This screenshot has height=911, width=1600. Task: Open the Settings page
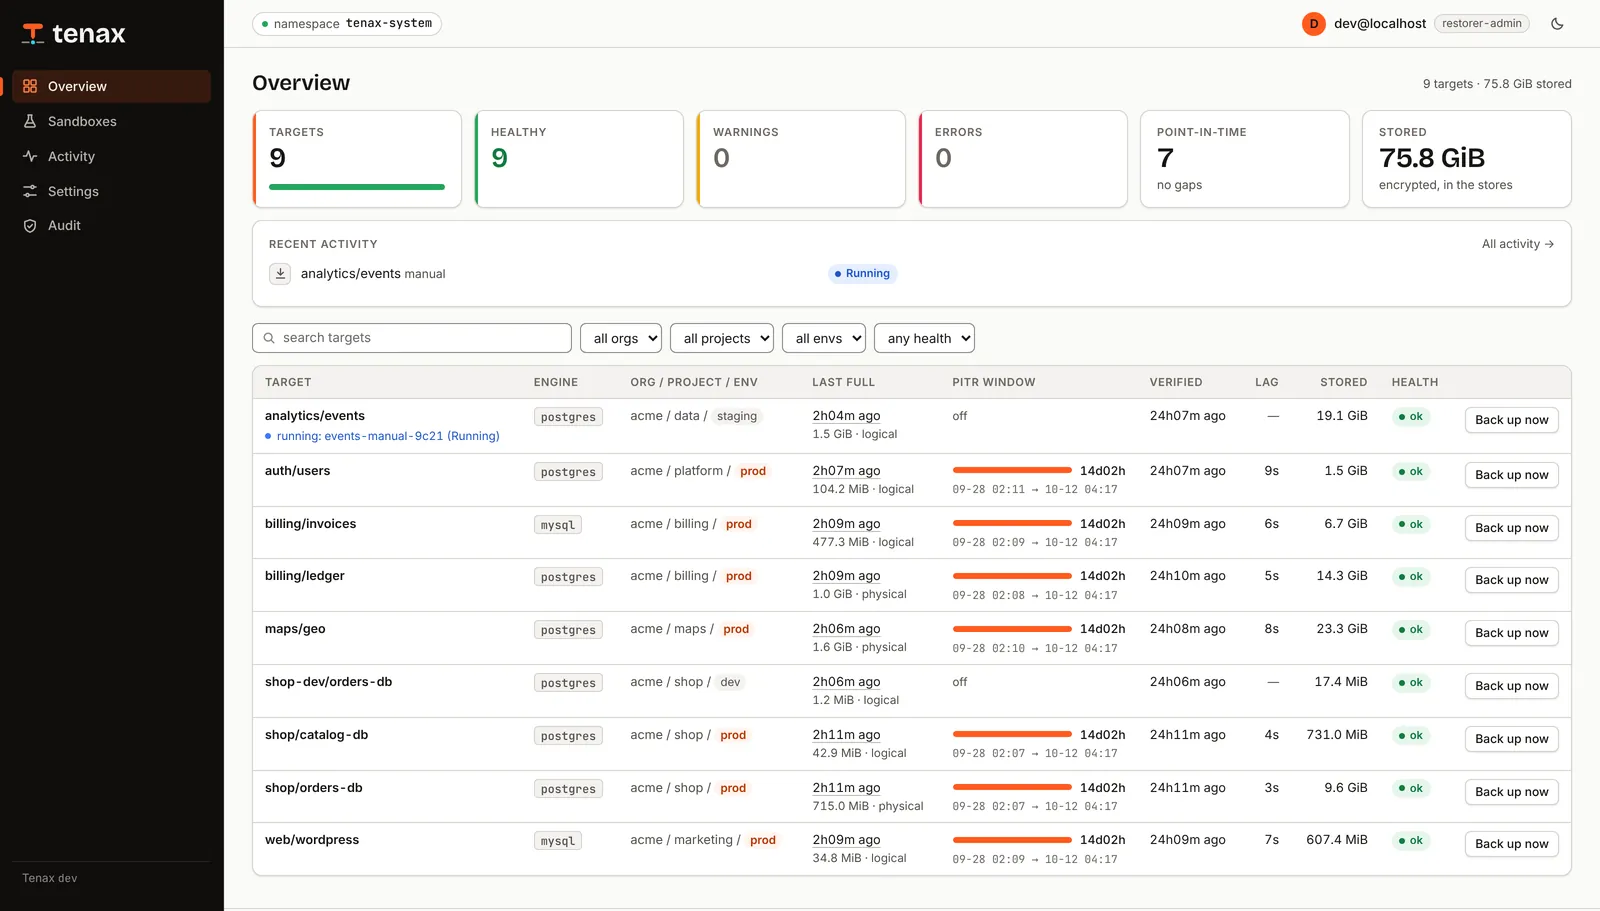click(111, 191)
